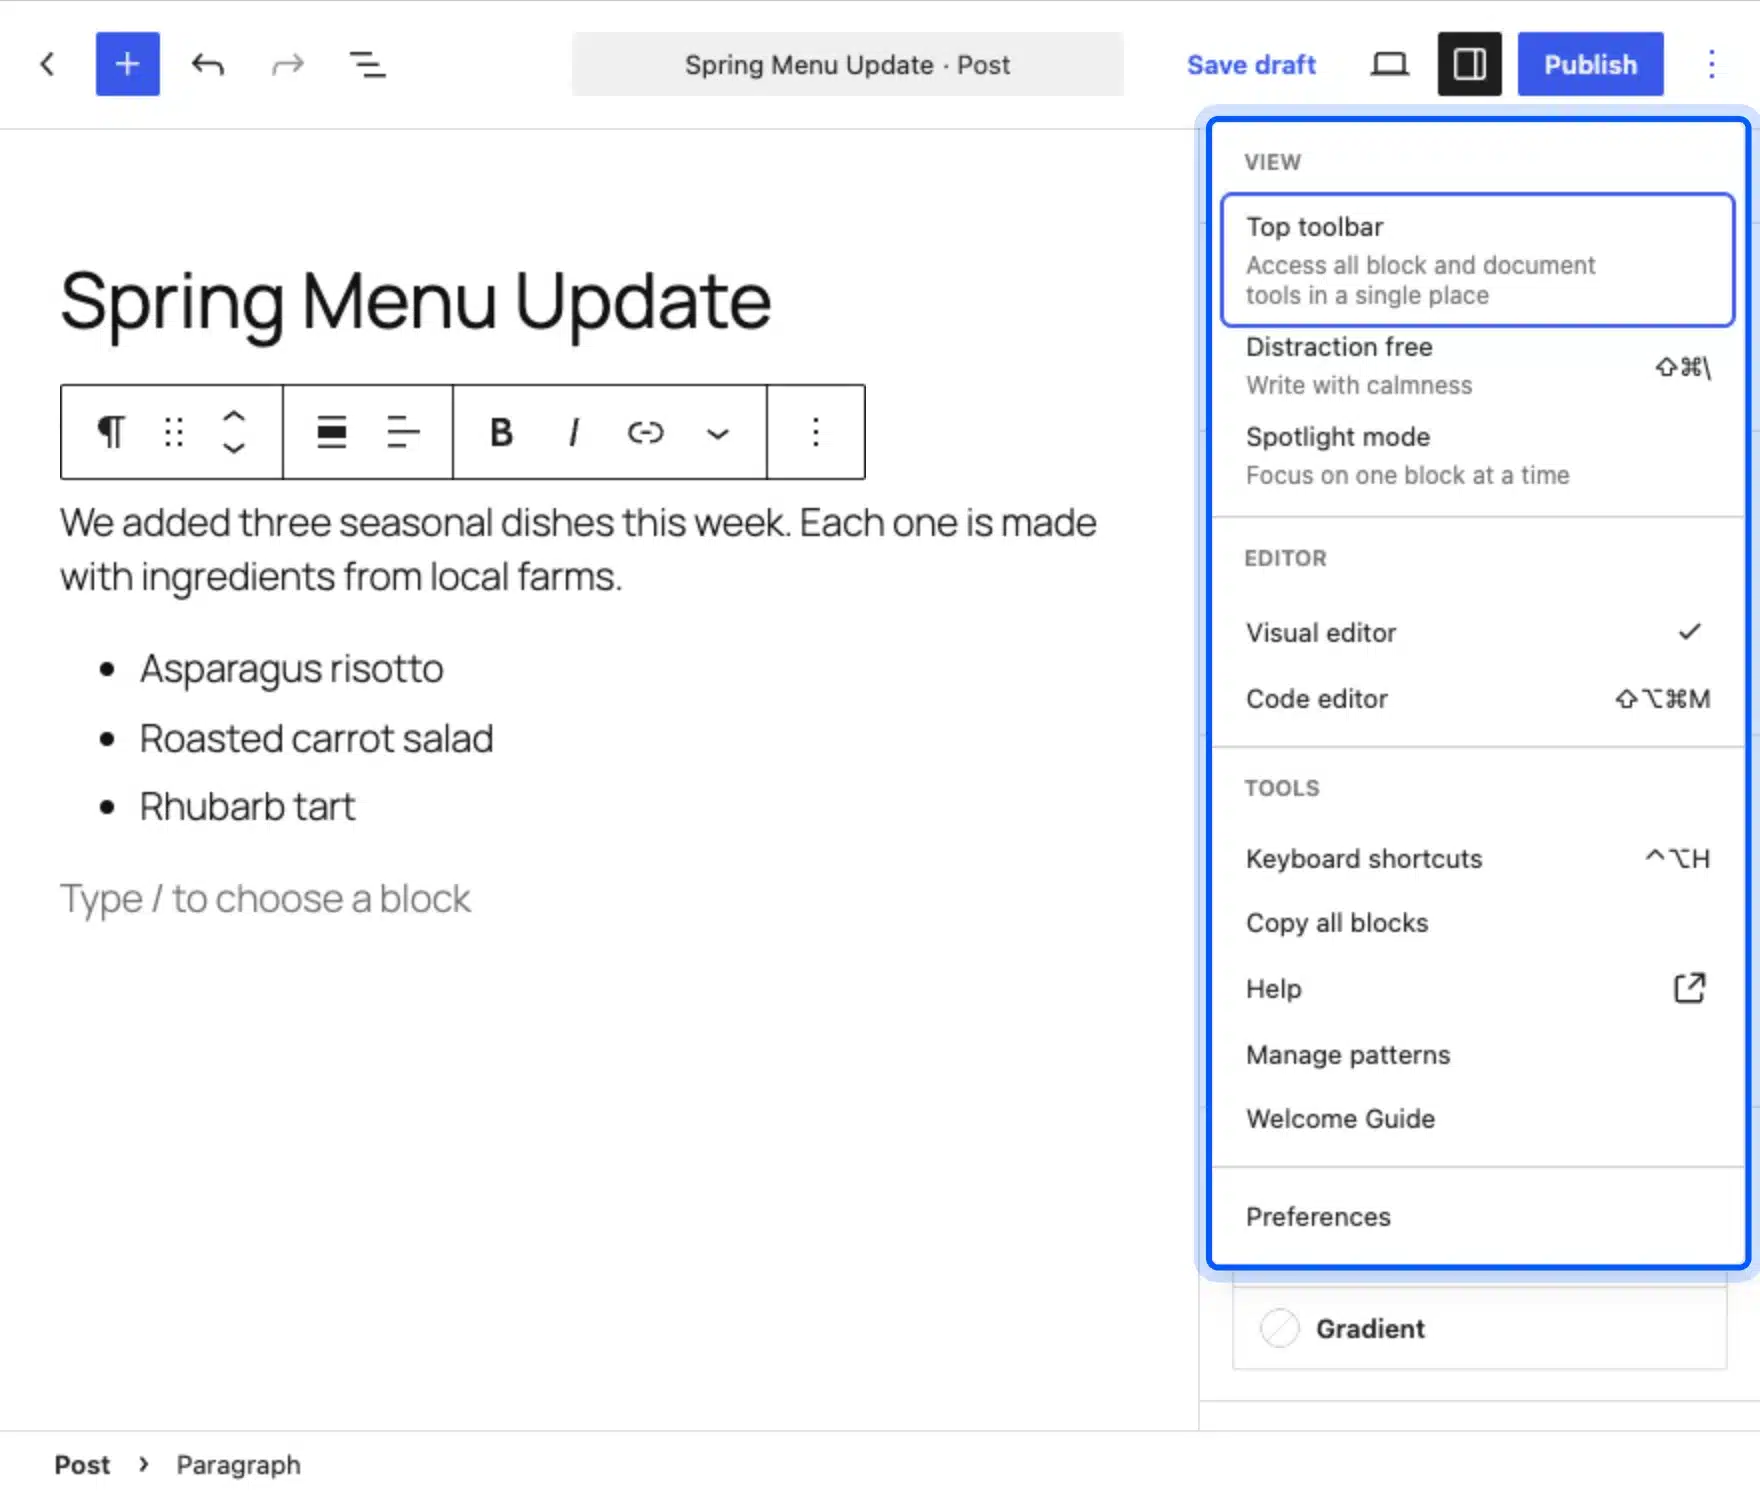Open Manage patterns
The height and width of the screenshot is (1496, 1760).
(x=1477, y=1054)
